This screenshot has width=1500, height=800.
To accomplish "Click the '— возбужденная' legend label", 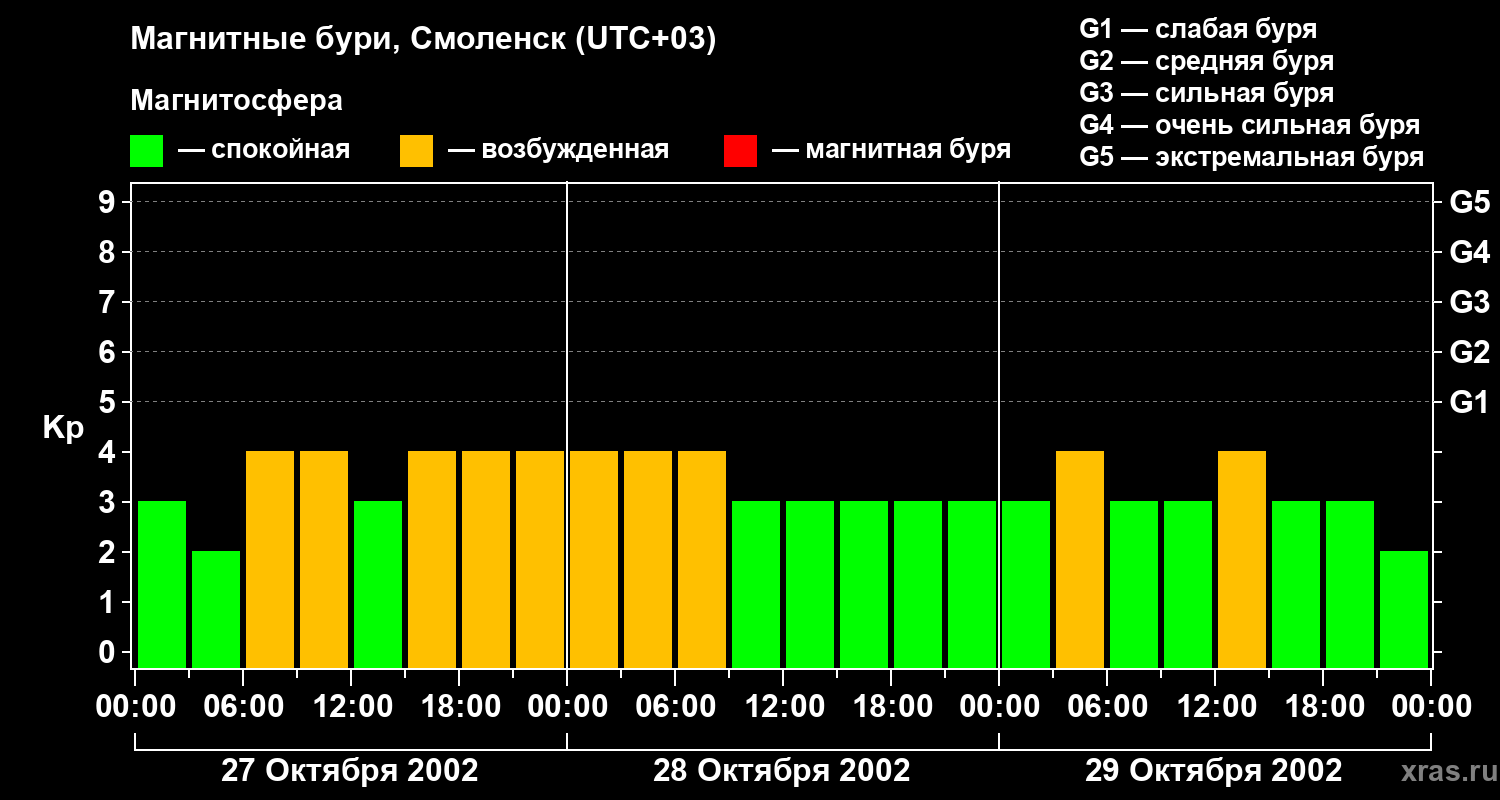I will (x=558, y=150).
